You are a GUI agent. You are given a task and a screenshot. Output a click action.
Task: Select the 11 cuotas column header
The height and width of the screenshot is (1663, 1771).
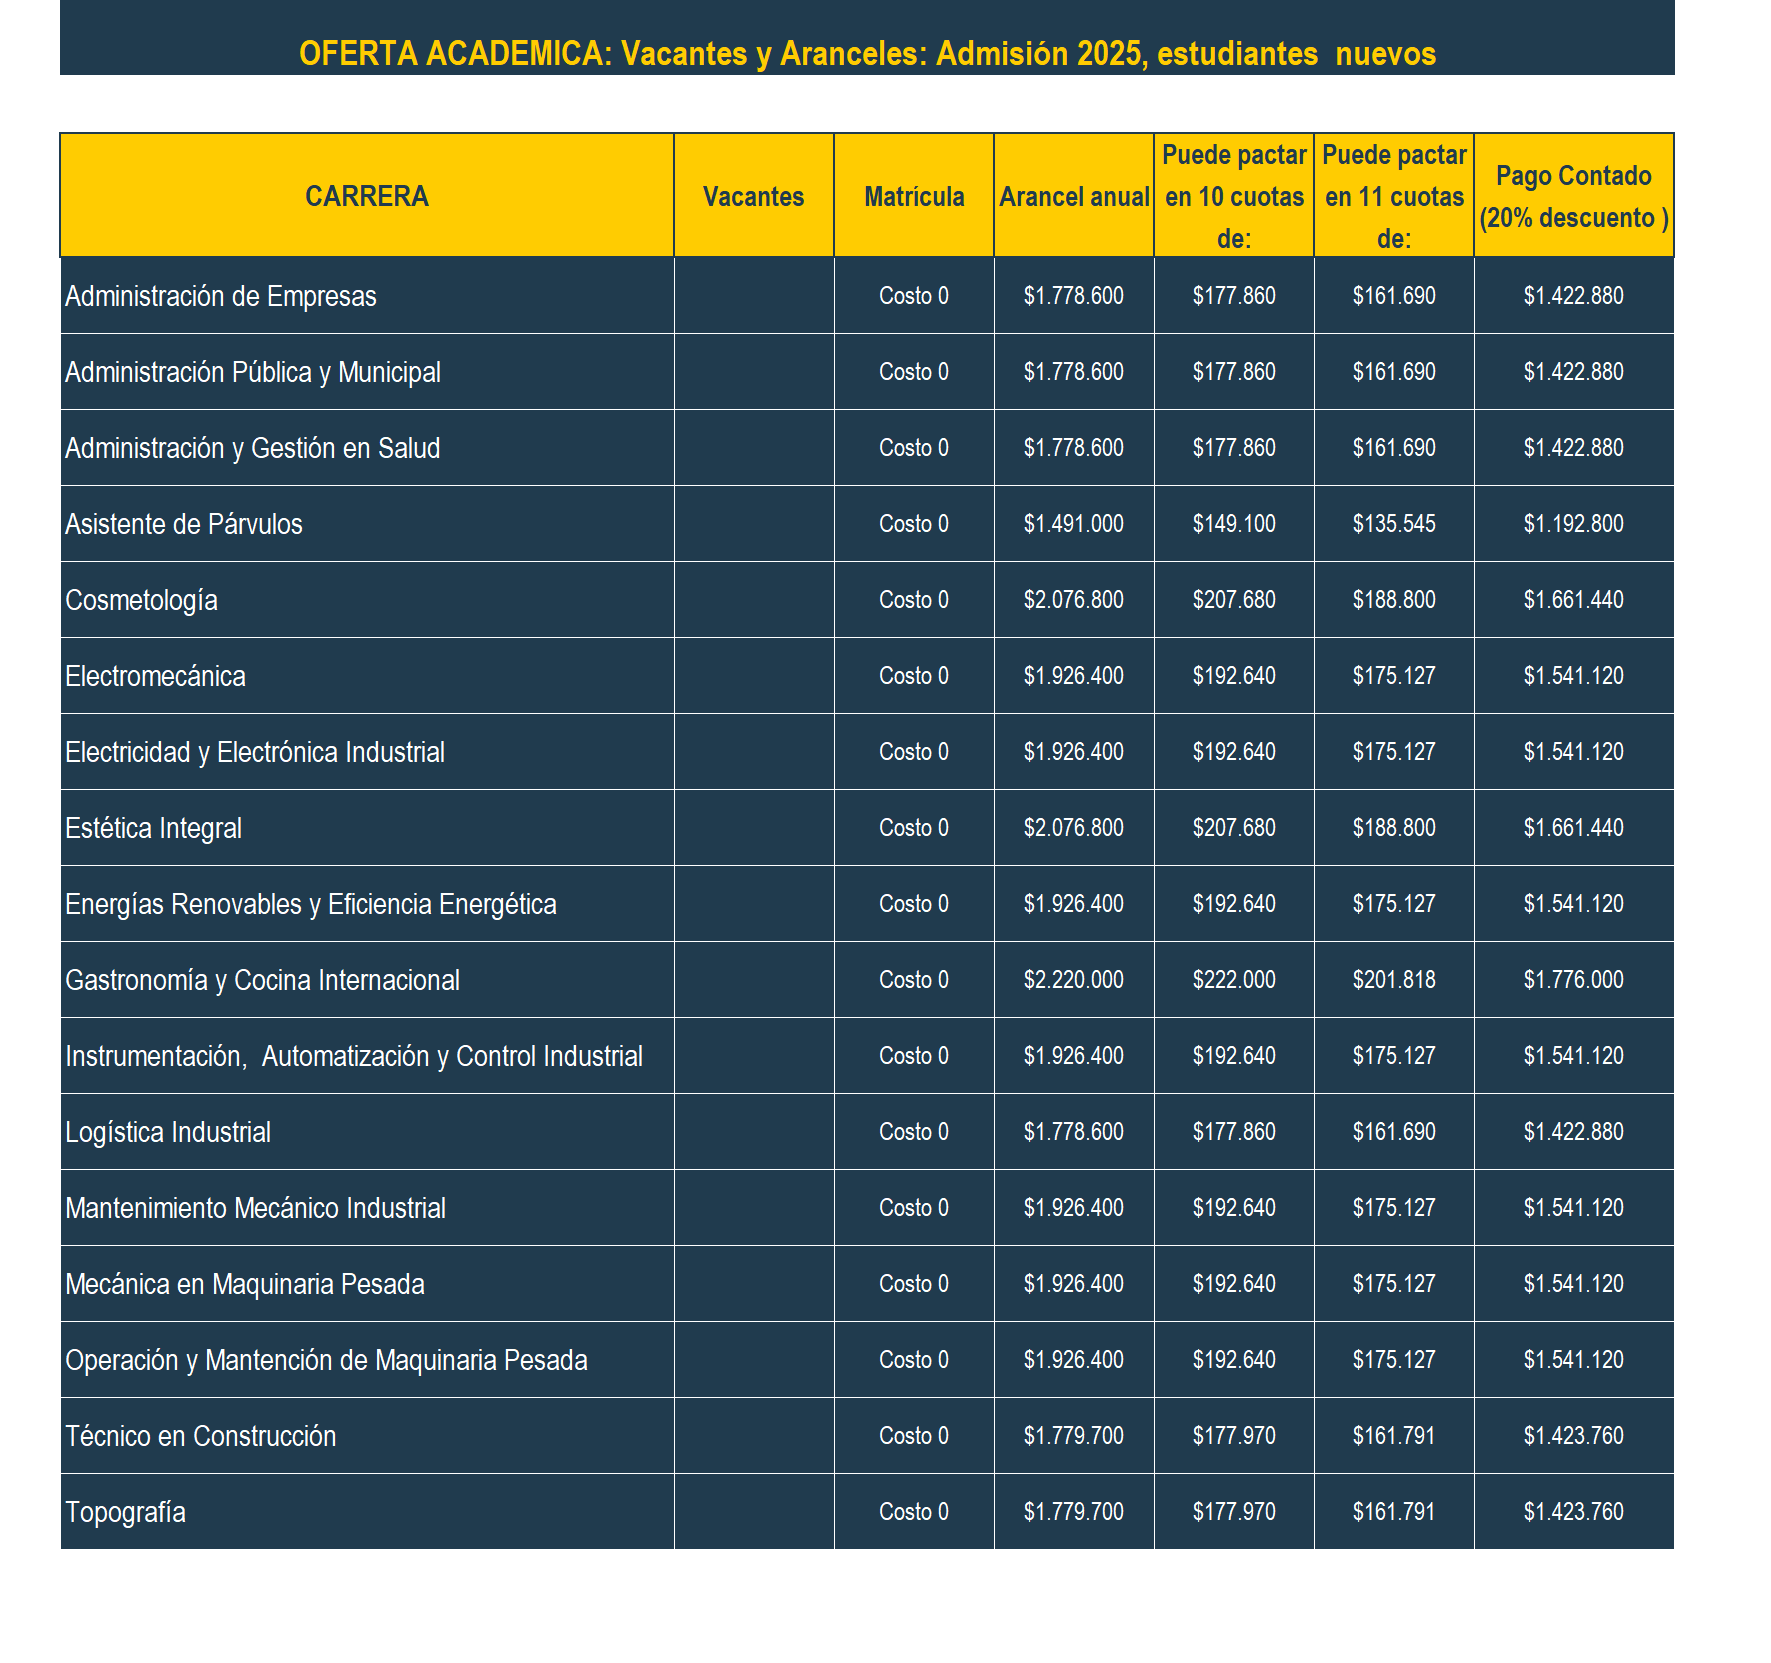[1394, 196]
